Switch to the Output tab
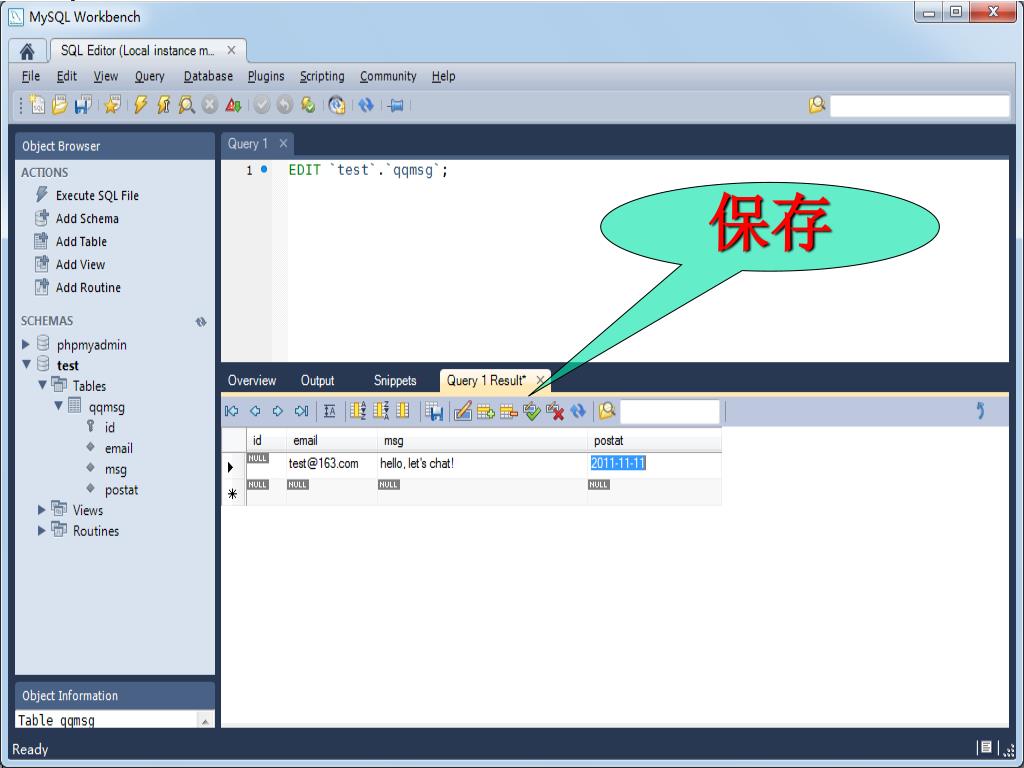The height and width of the screenshot is (768, 1024). [x=317, y=381]
